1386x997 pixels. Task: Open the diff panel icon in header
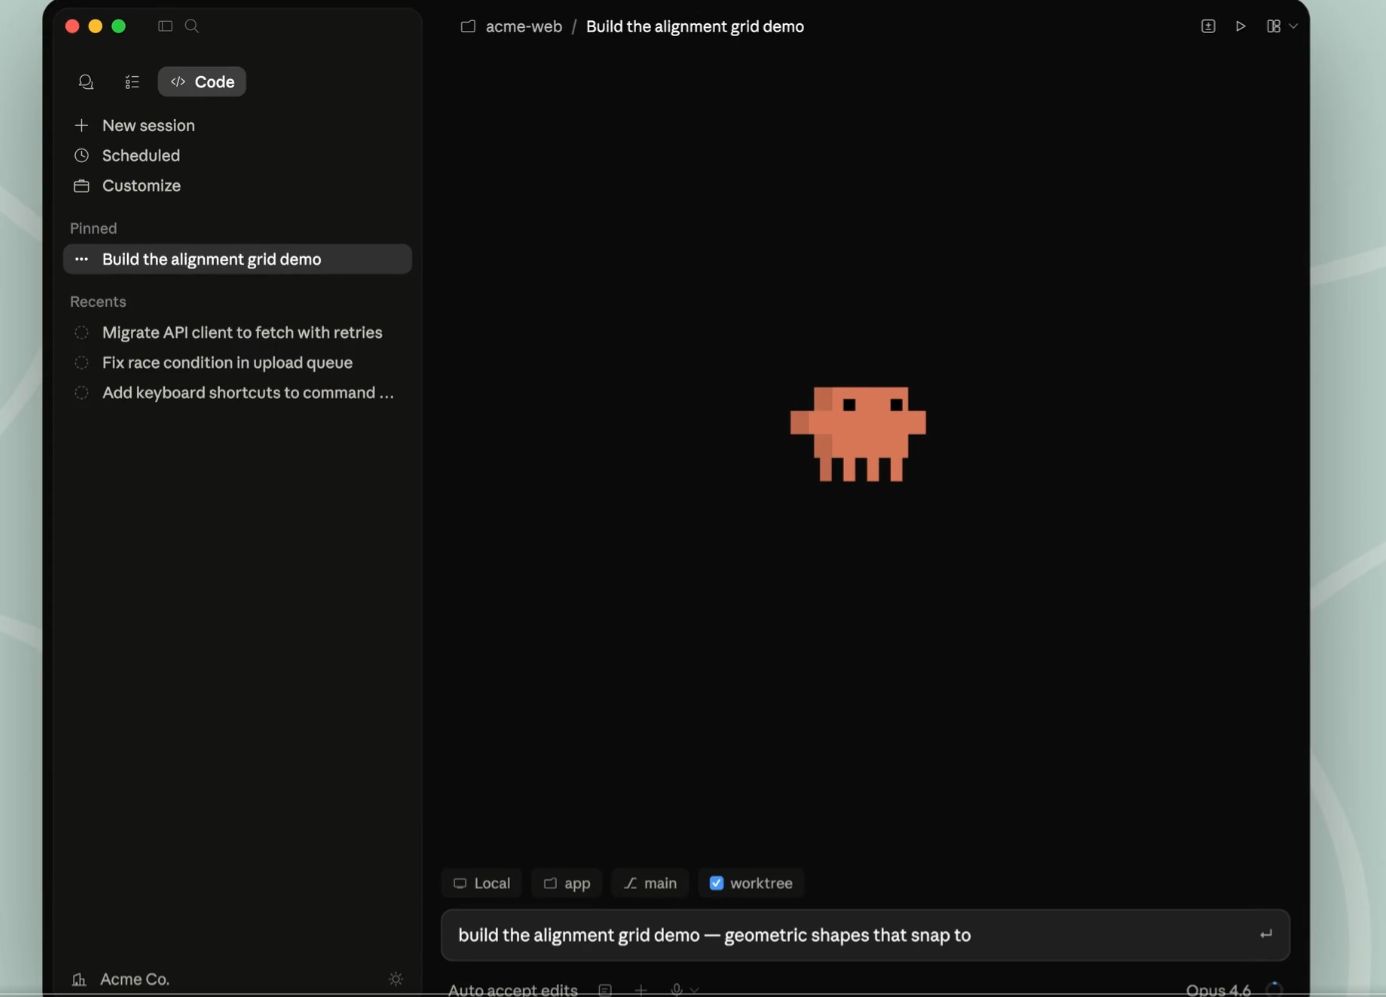tap(1208, 26)
